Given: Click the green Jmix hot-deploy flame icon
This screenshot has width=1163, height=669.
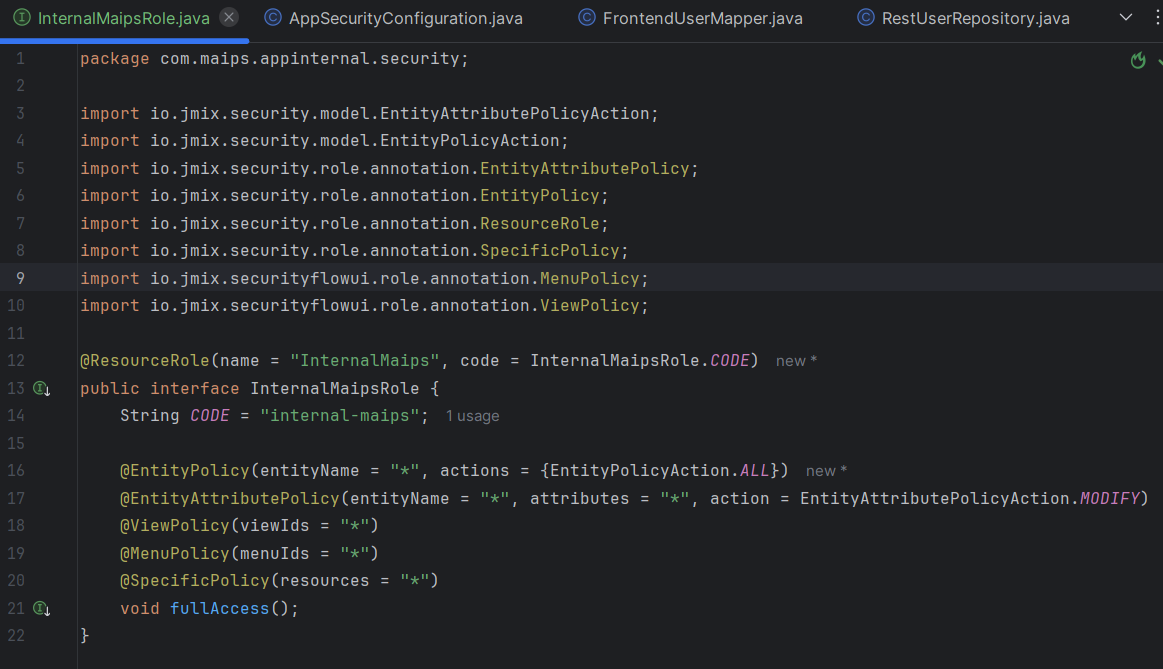Looking at the screenshot, I should click(1138, 60).
